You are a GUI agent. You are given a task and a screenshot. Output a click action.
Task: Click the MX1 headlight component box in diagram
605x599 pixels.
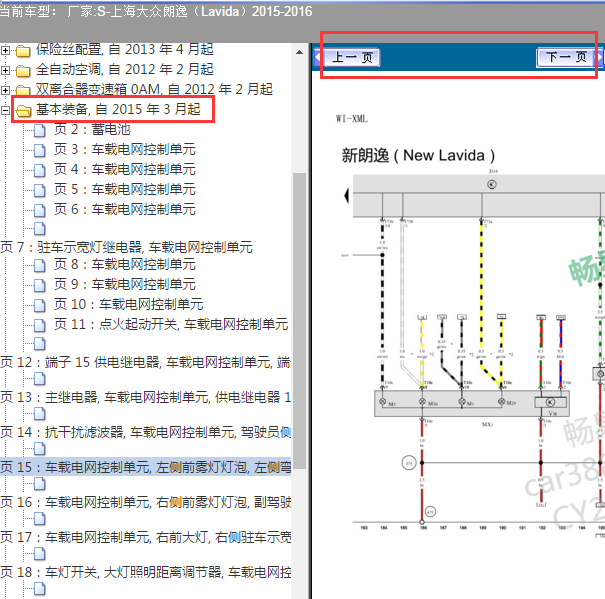pyautogui.click(x=471, y=404)
